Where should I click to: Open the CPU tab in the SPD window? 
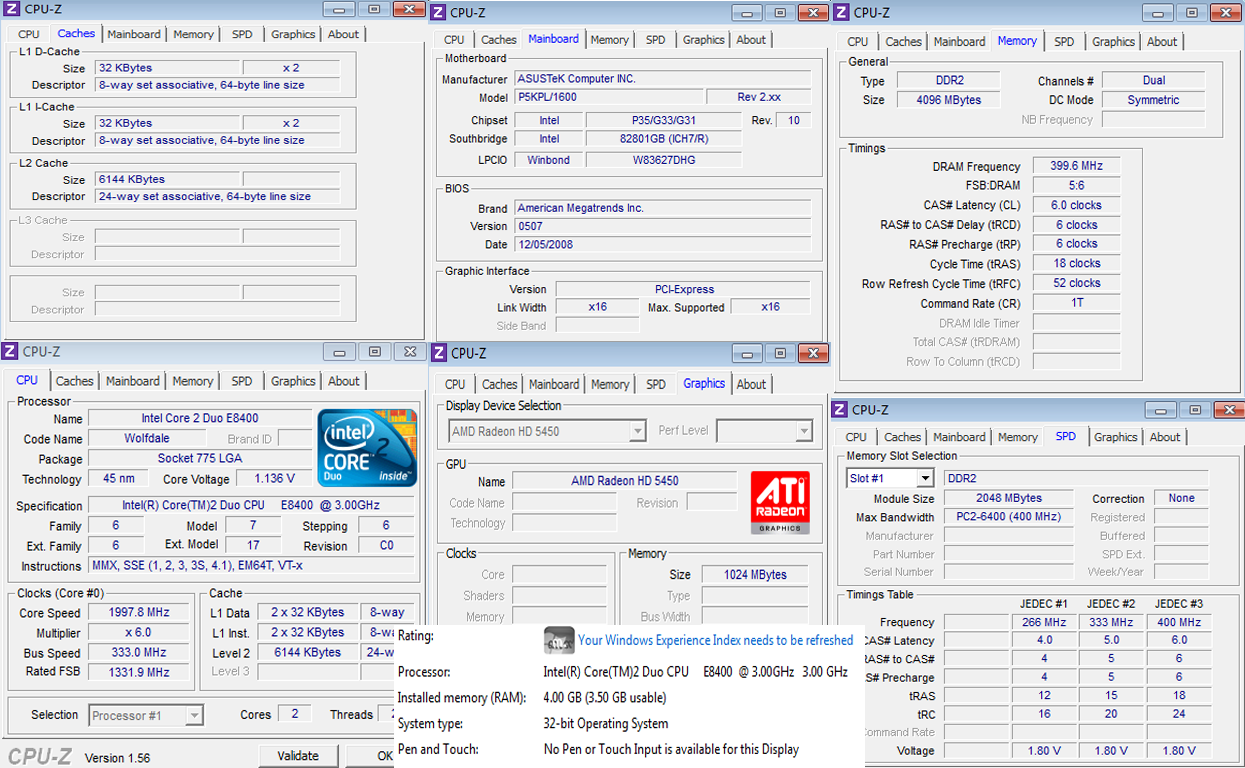pyautogui.click(x=856, y=437)
